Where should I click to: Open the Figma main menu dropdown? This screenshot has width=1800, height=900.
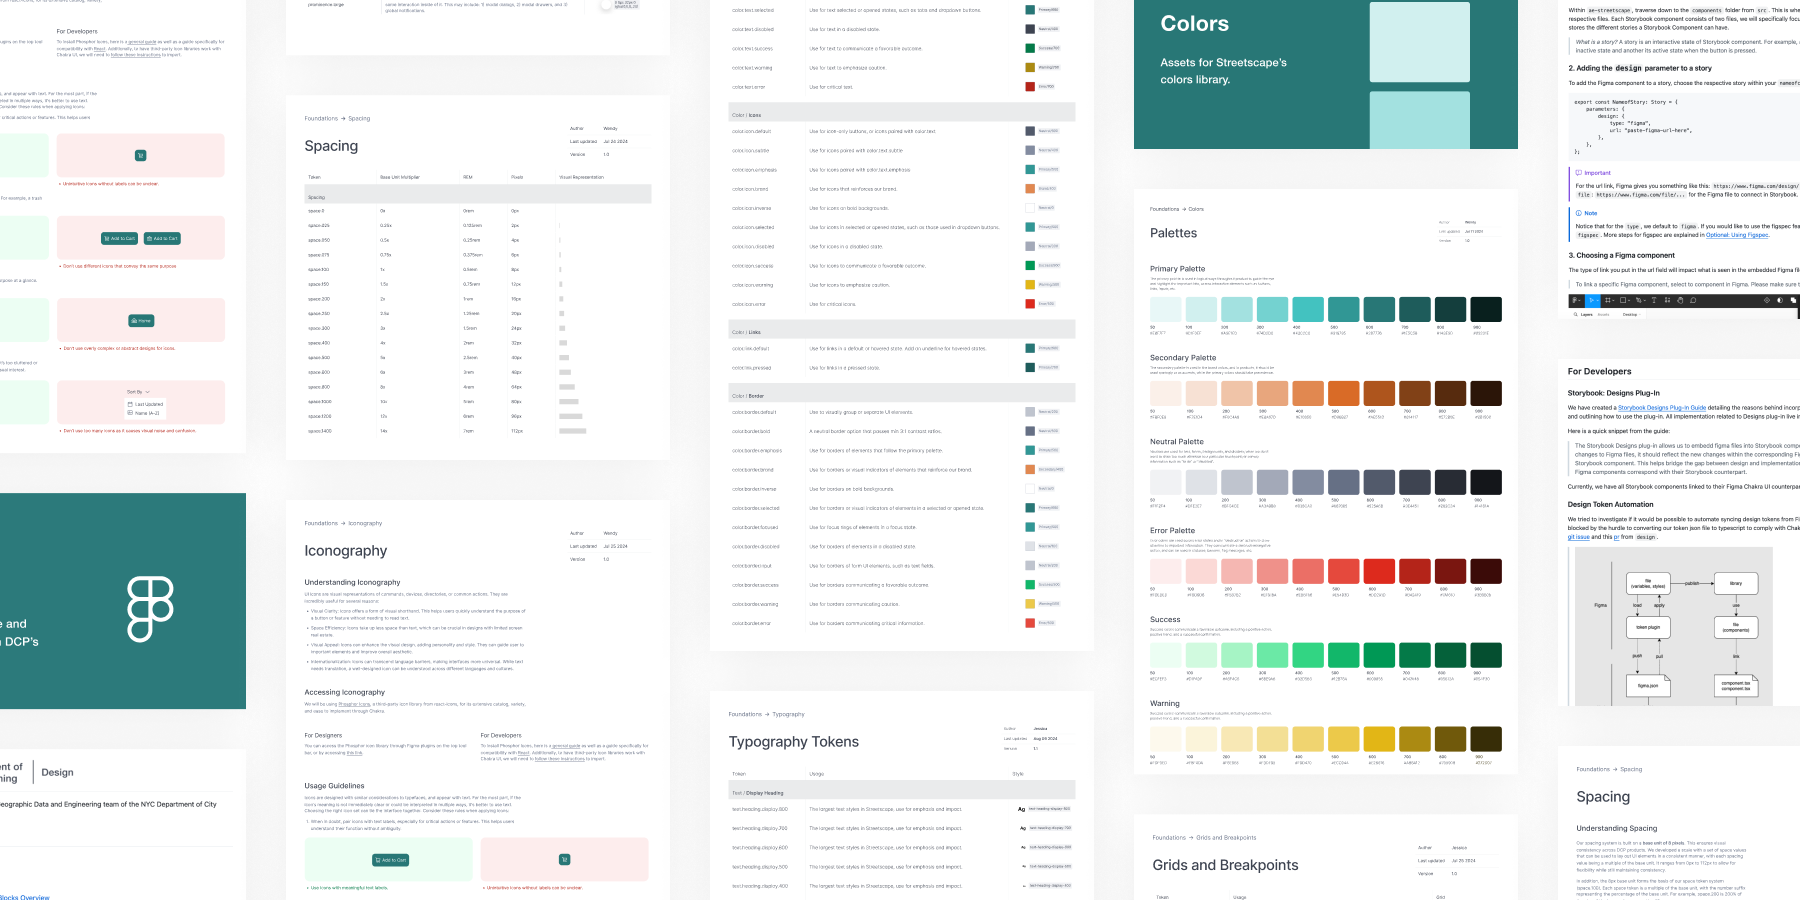click(x=1577, y=300)
